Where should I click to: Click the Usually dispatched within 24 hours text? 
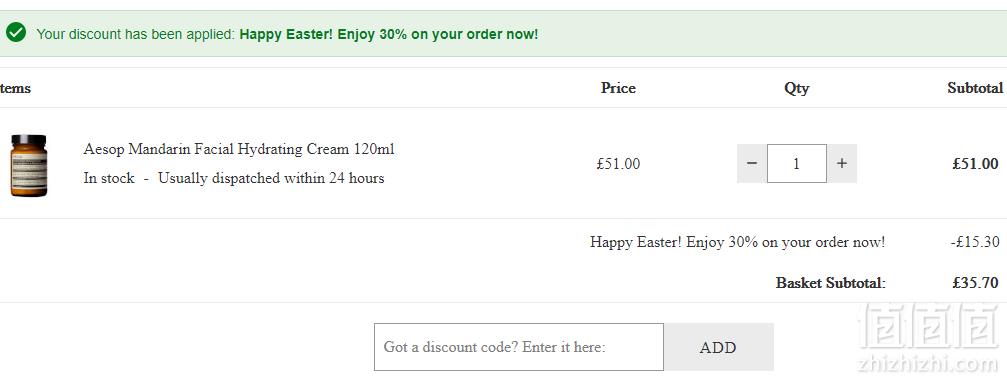pyautogui.click(x=271, y=178)
